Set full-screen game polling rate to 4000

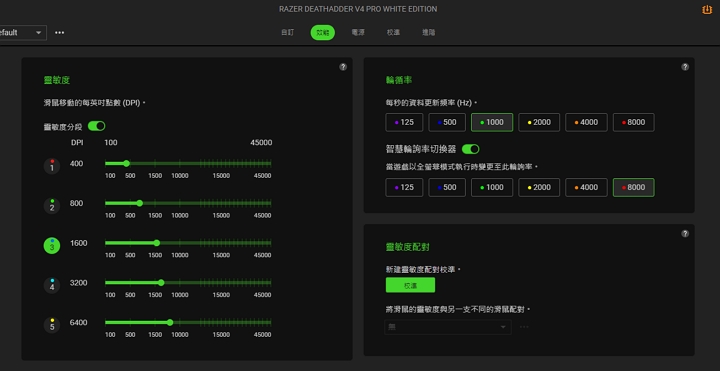coord(586,187)
